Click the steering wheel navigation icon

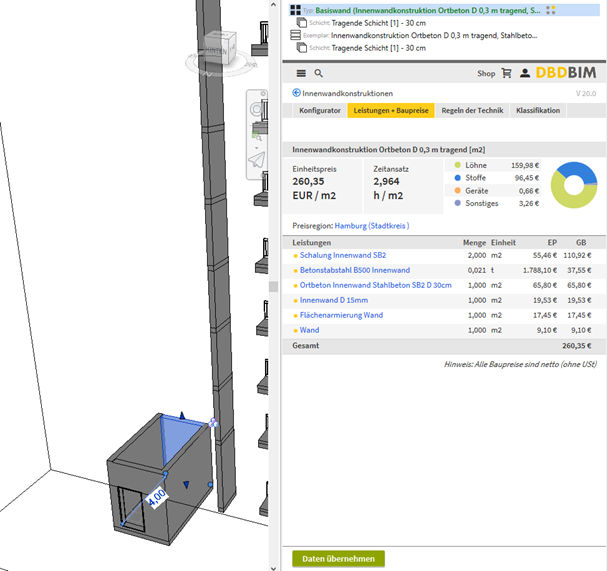pos(256,108)
